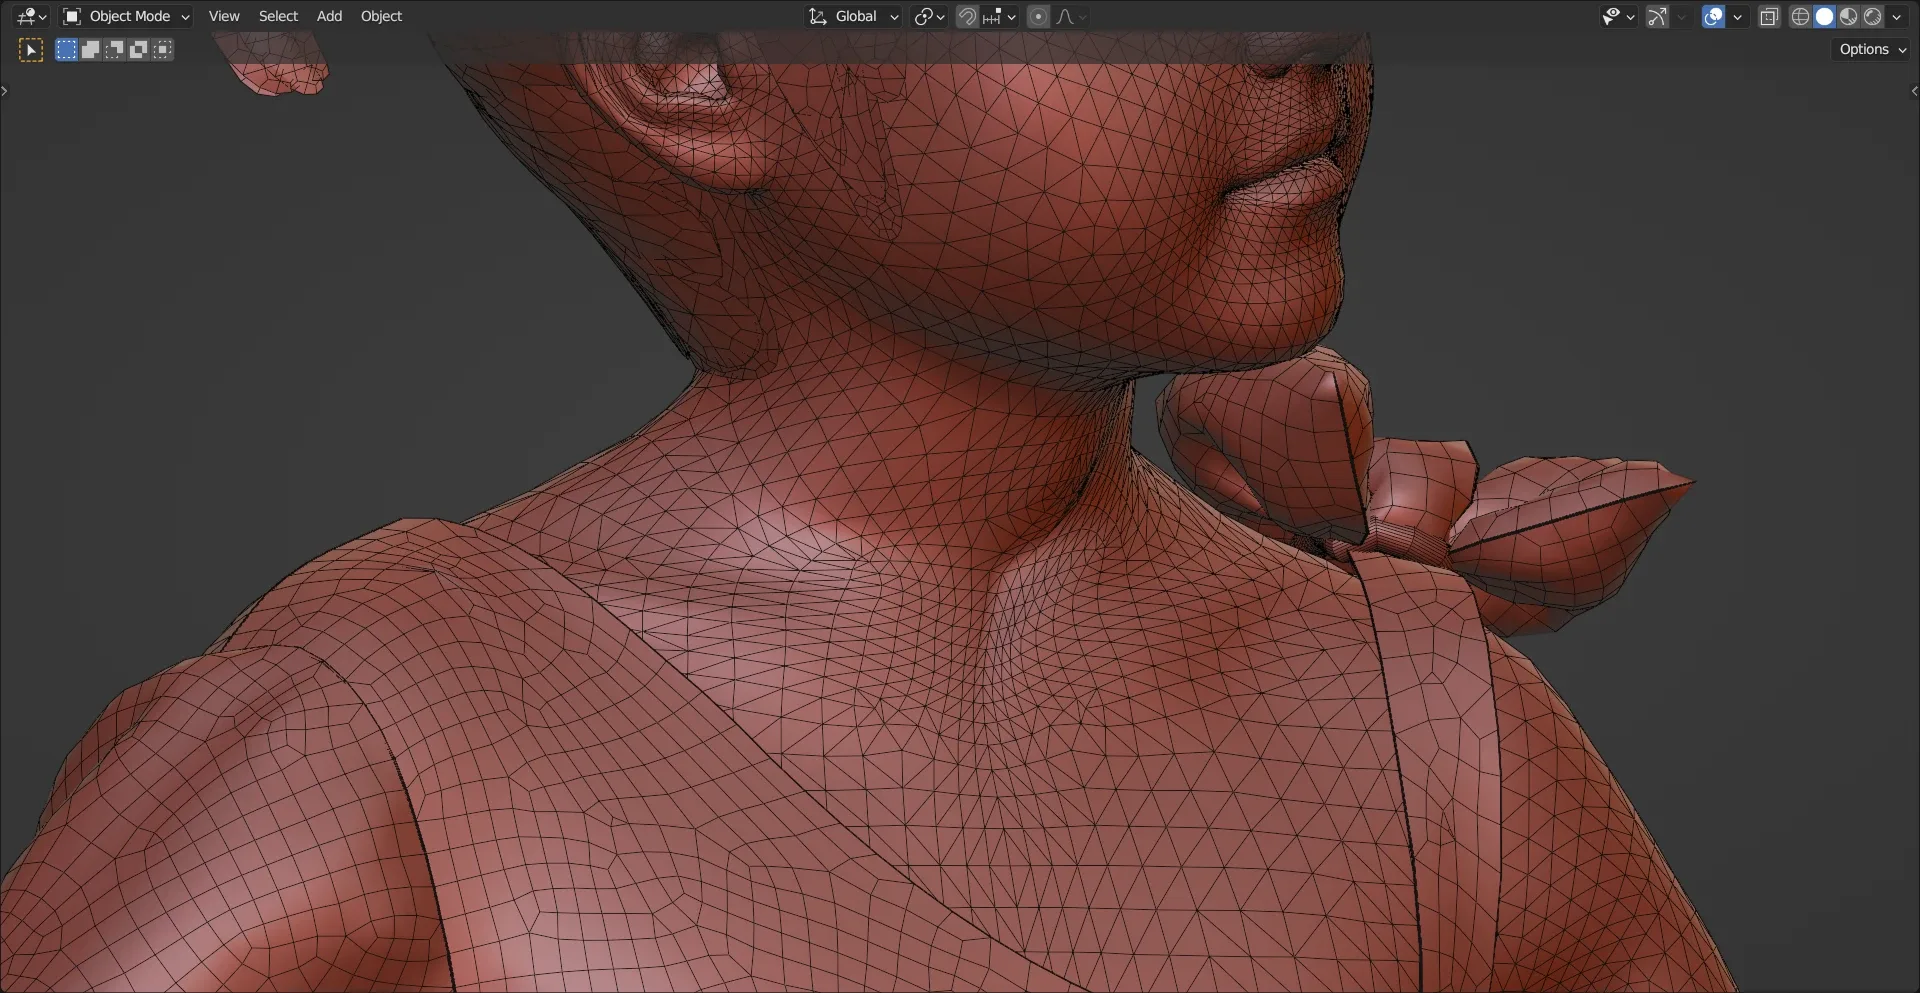1920x993 pixels.
Task: Switch to material preview shading
Action: pyautogui.click(x=1848, y=16)
